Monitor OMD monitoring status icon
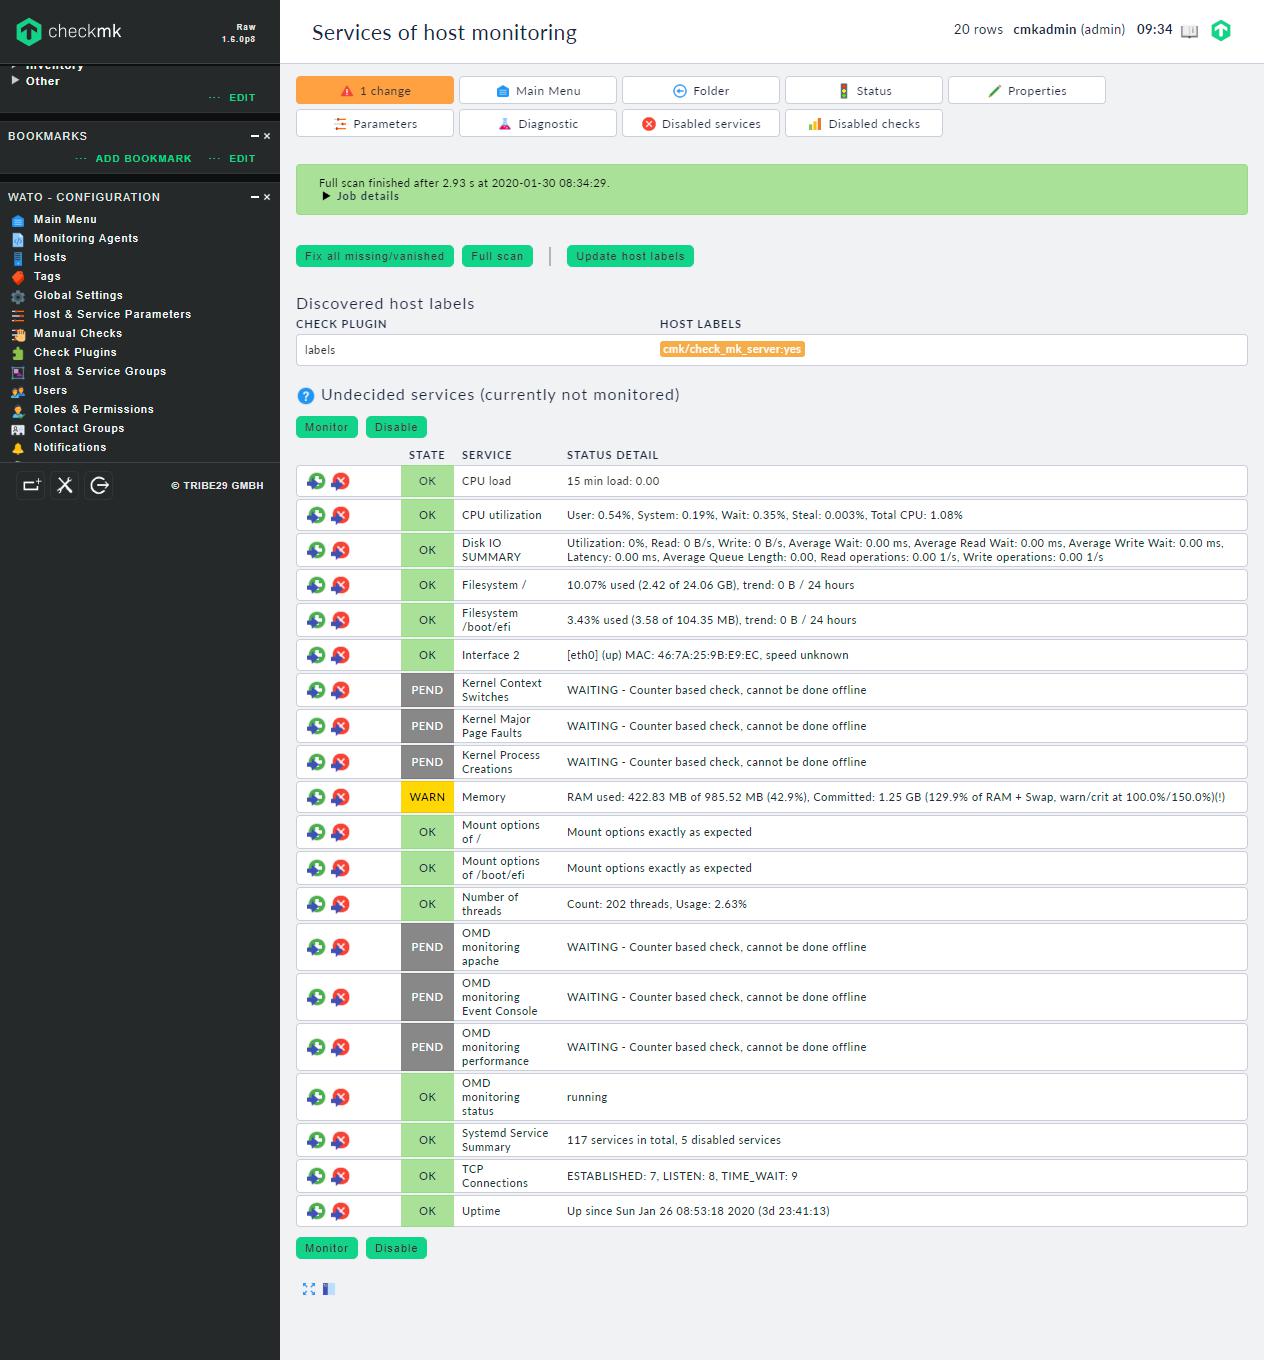1264x1360 pixels. click(316, 1097)
